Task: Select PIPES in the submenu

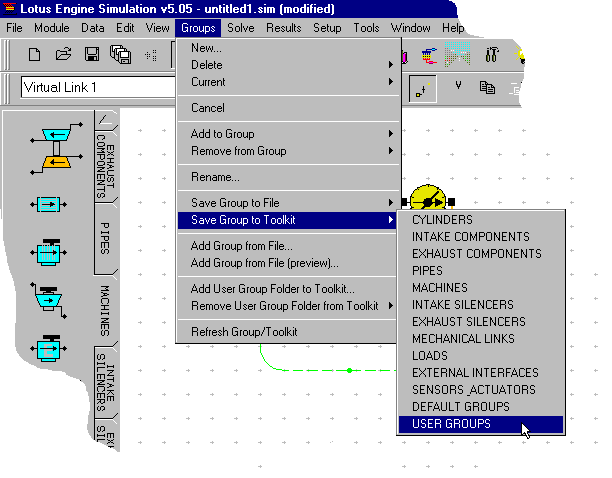Action: 481,271
